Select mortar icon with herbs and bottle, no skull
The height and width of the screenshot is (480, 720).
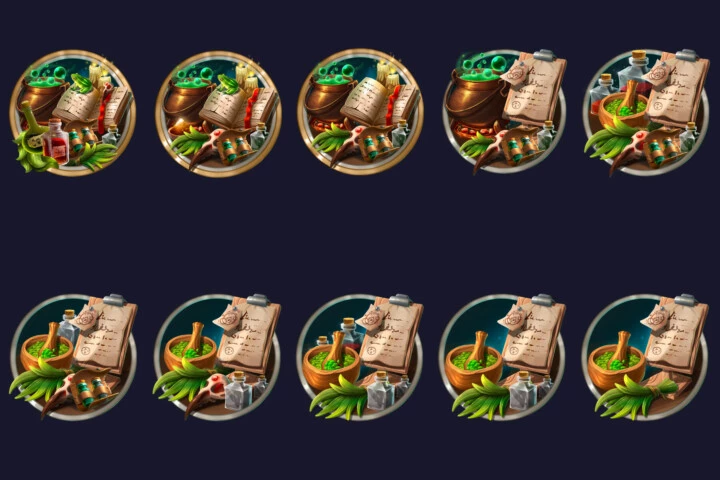503,357
